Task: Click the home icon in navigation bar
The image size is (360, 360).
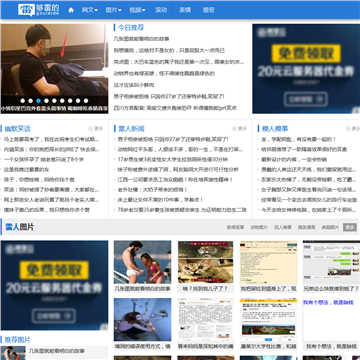Action: pos(71,10)
